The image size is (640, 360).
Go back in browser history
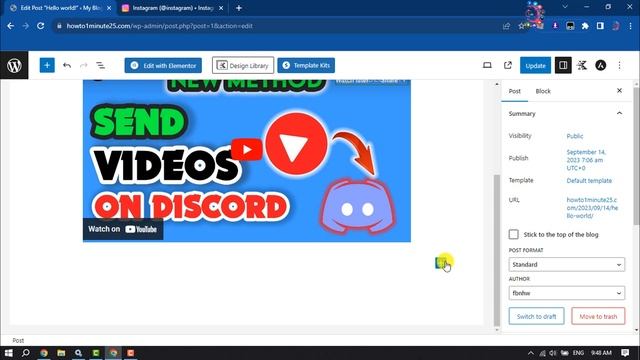pyautogui.click(x=11, y=26)
